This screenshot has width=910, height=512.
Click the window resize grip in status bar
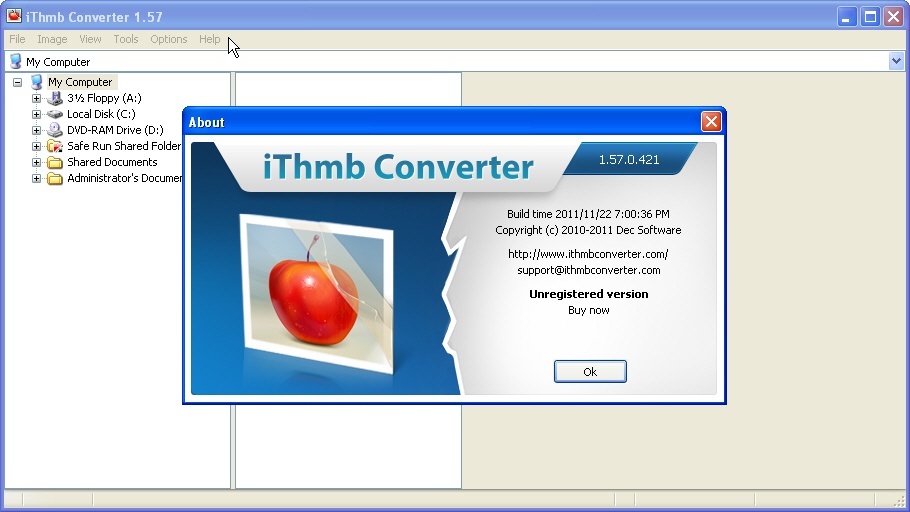[x=900, y=502]
